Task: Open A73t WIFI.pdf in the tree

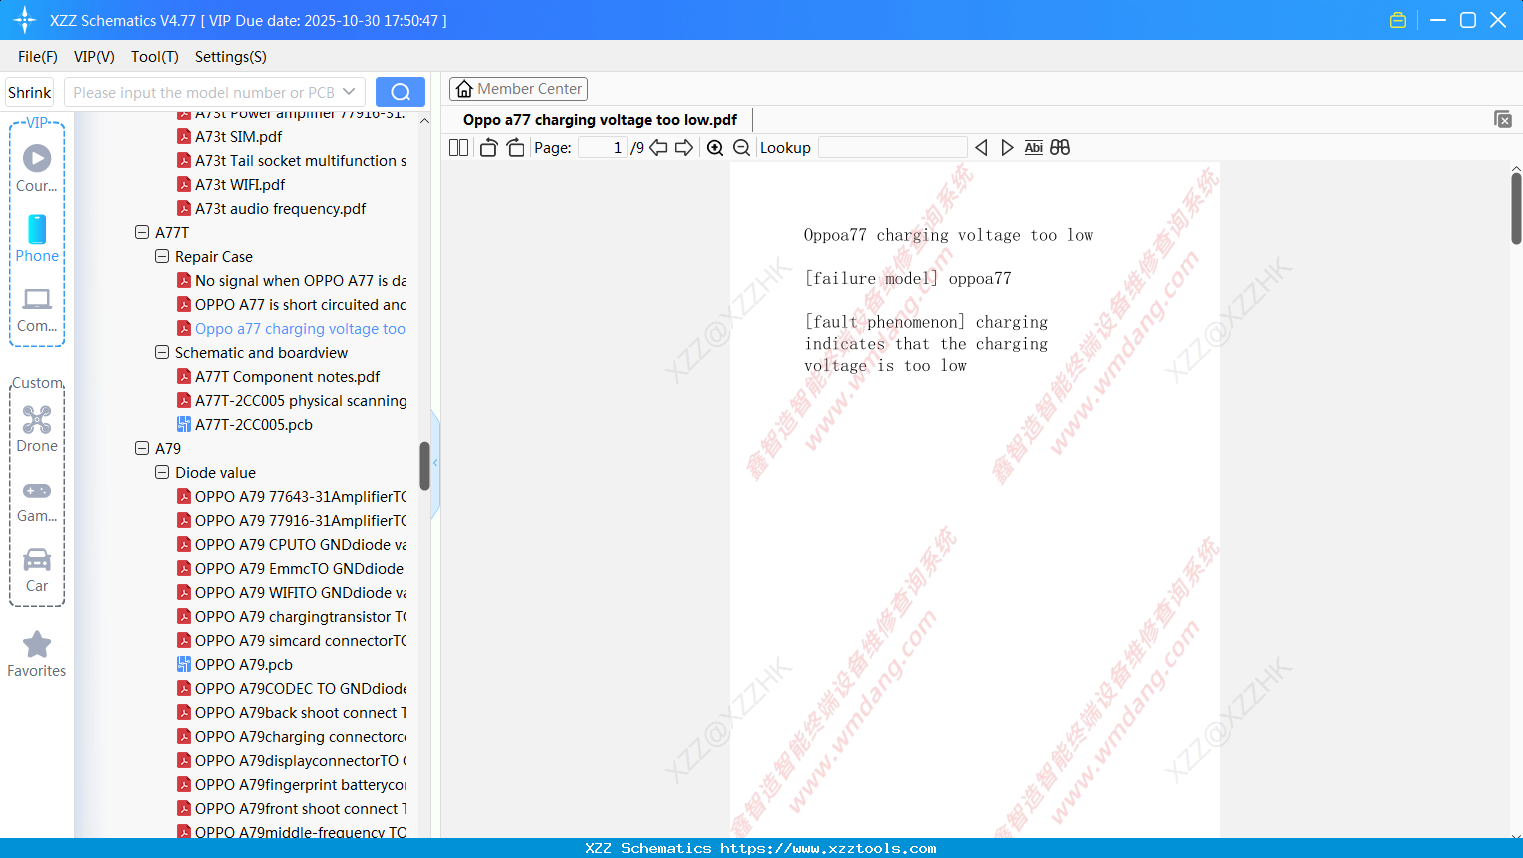Action: (x=240, y=185)
